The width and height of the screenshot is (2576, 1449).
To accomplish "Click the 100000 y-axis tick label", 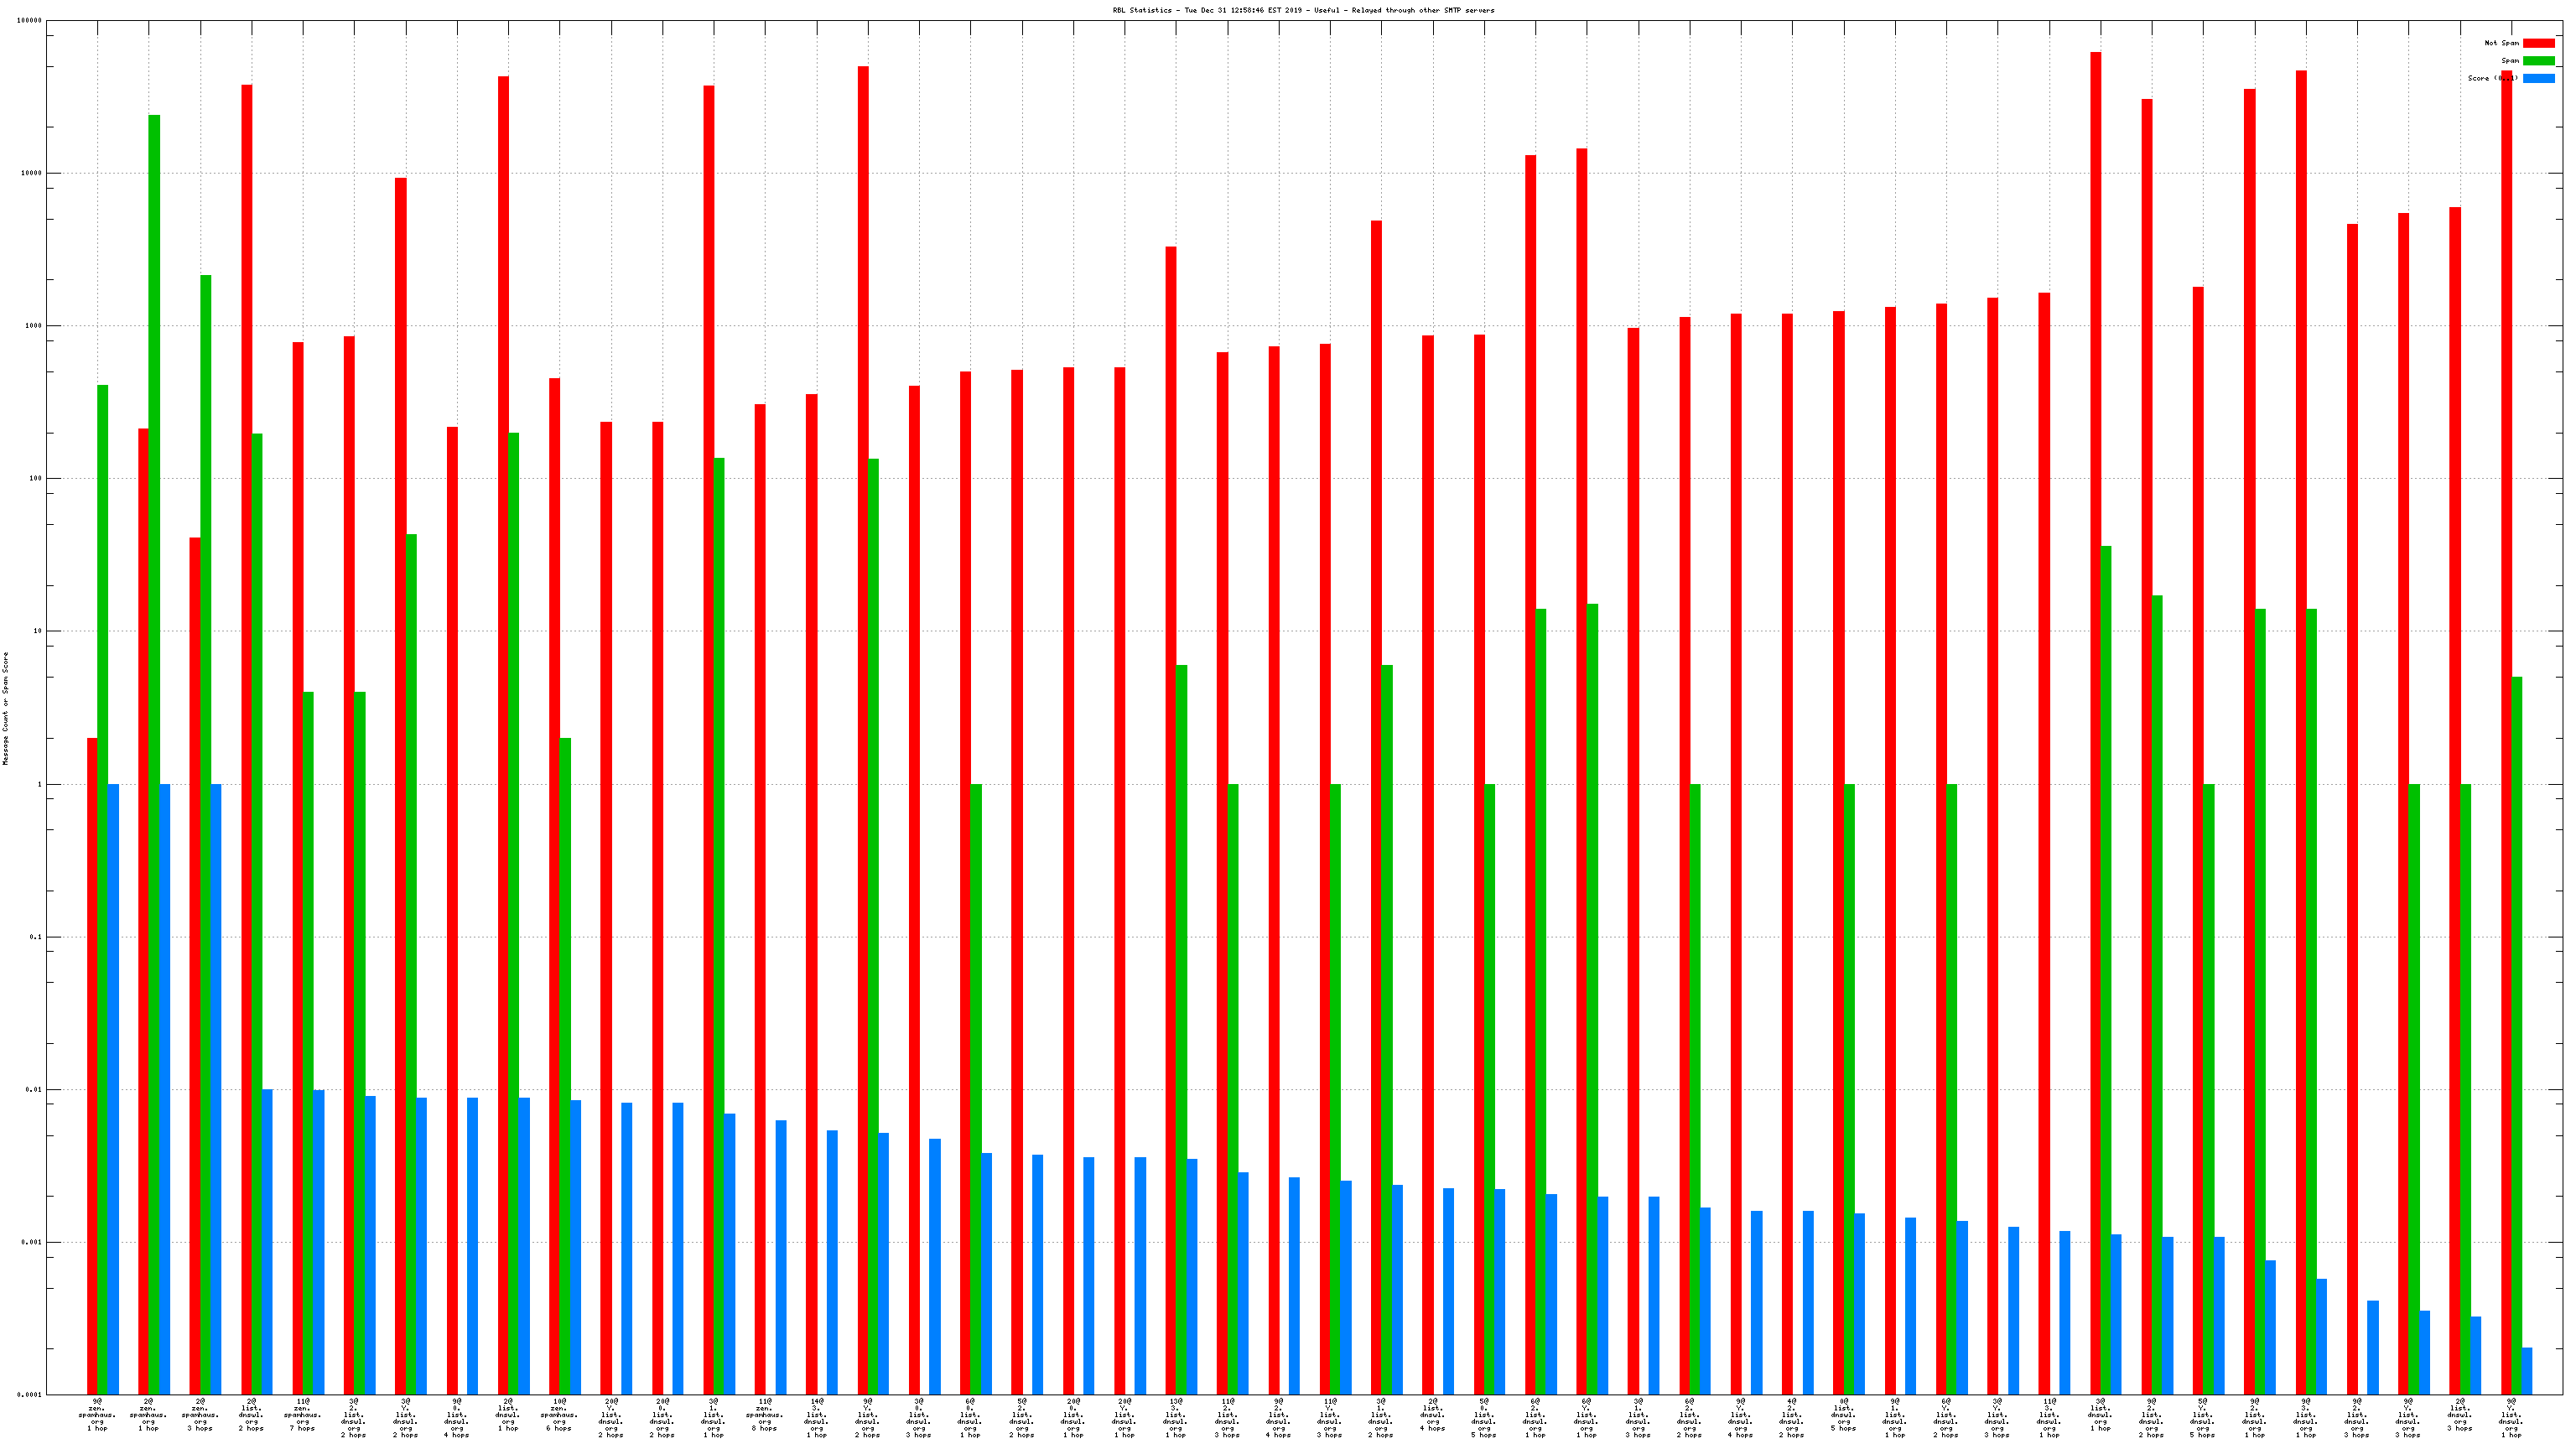I will tap(30, 21).
